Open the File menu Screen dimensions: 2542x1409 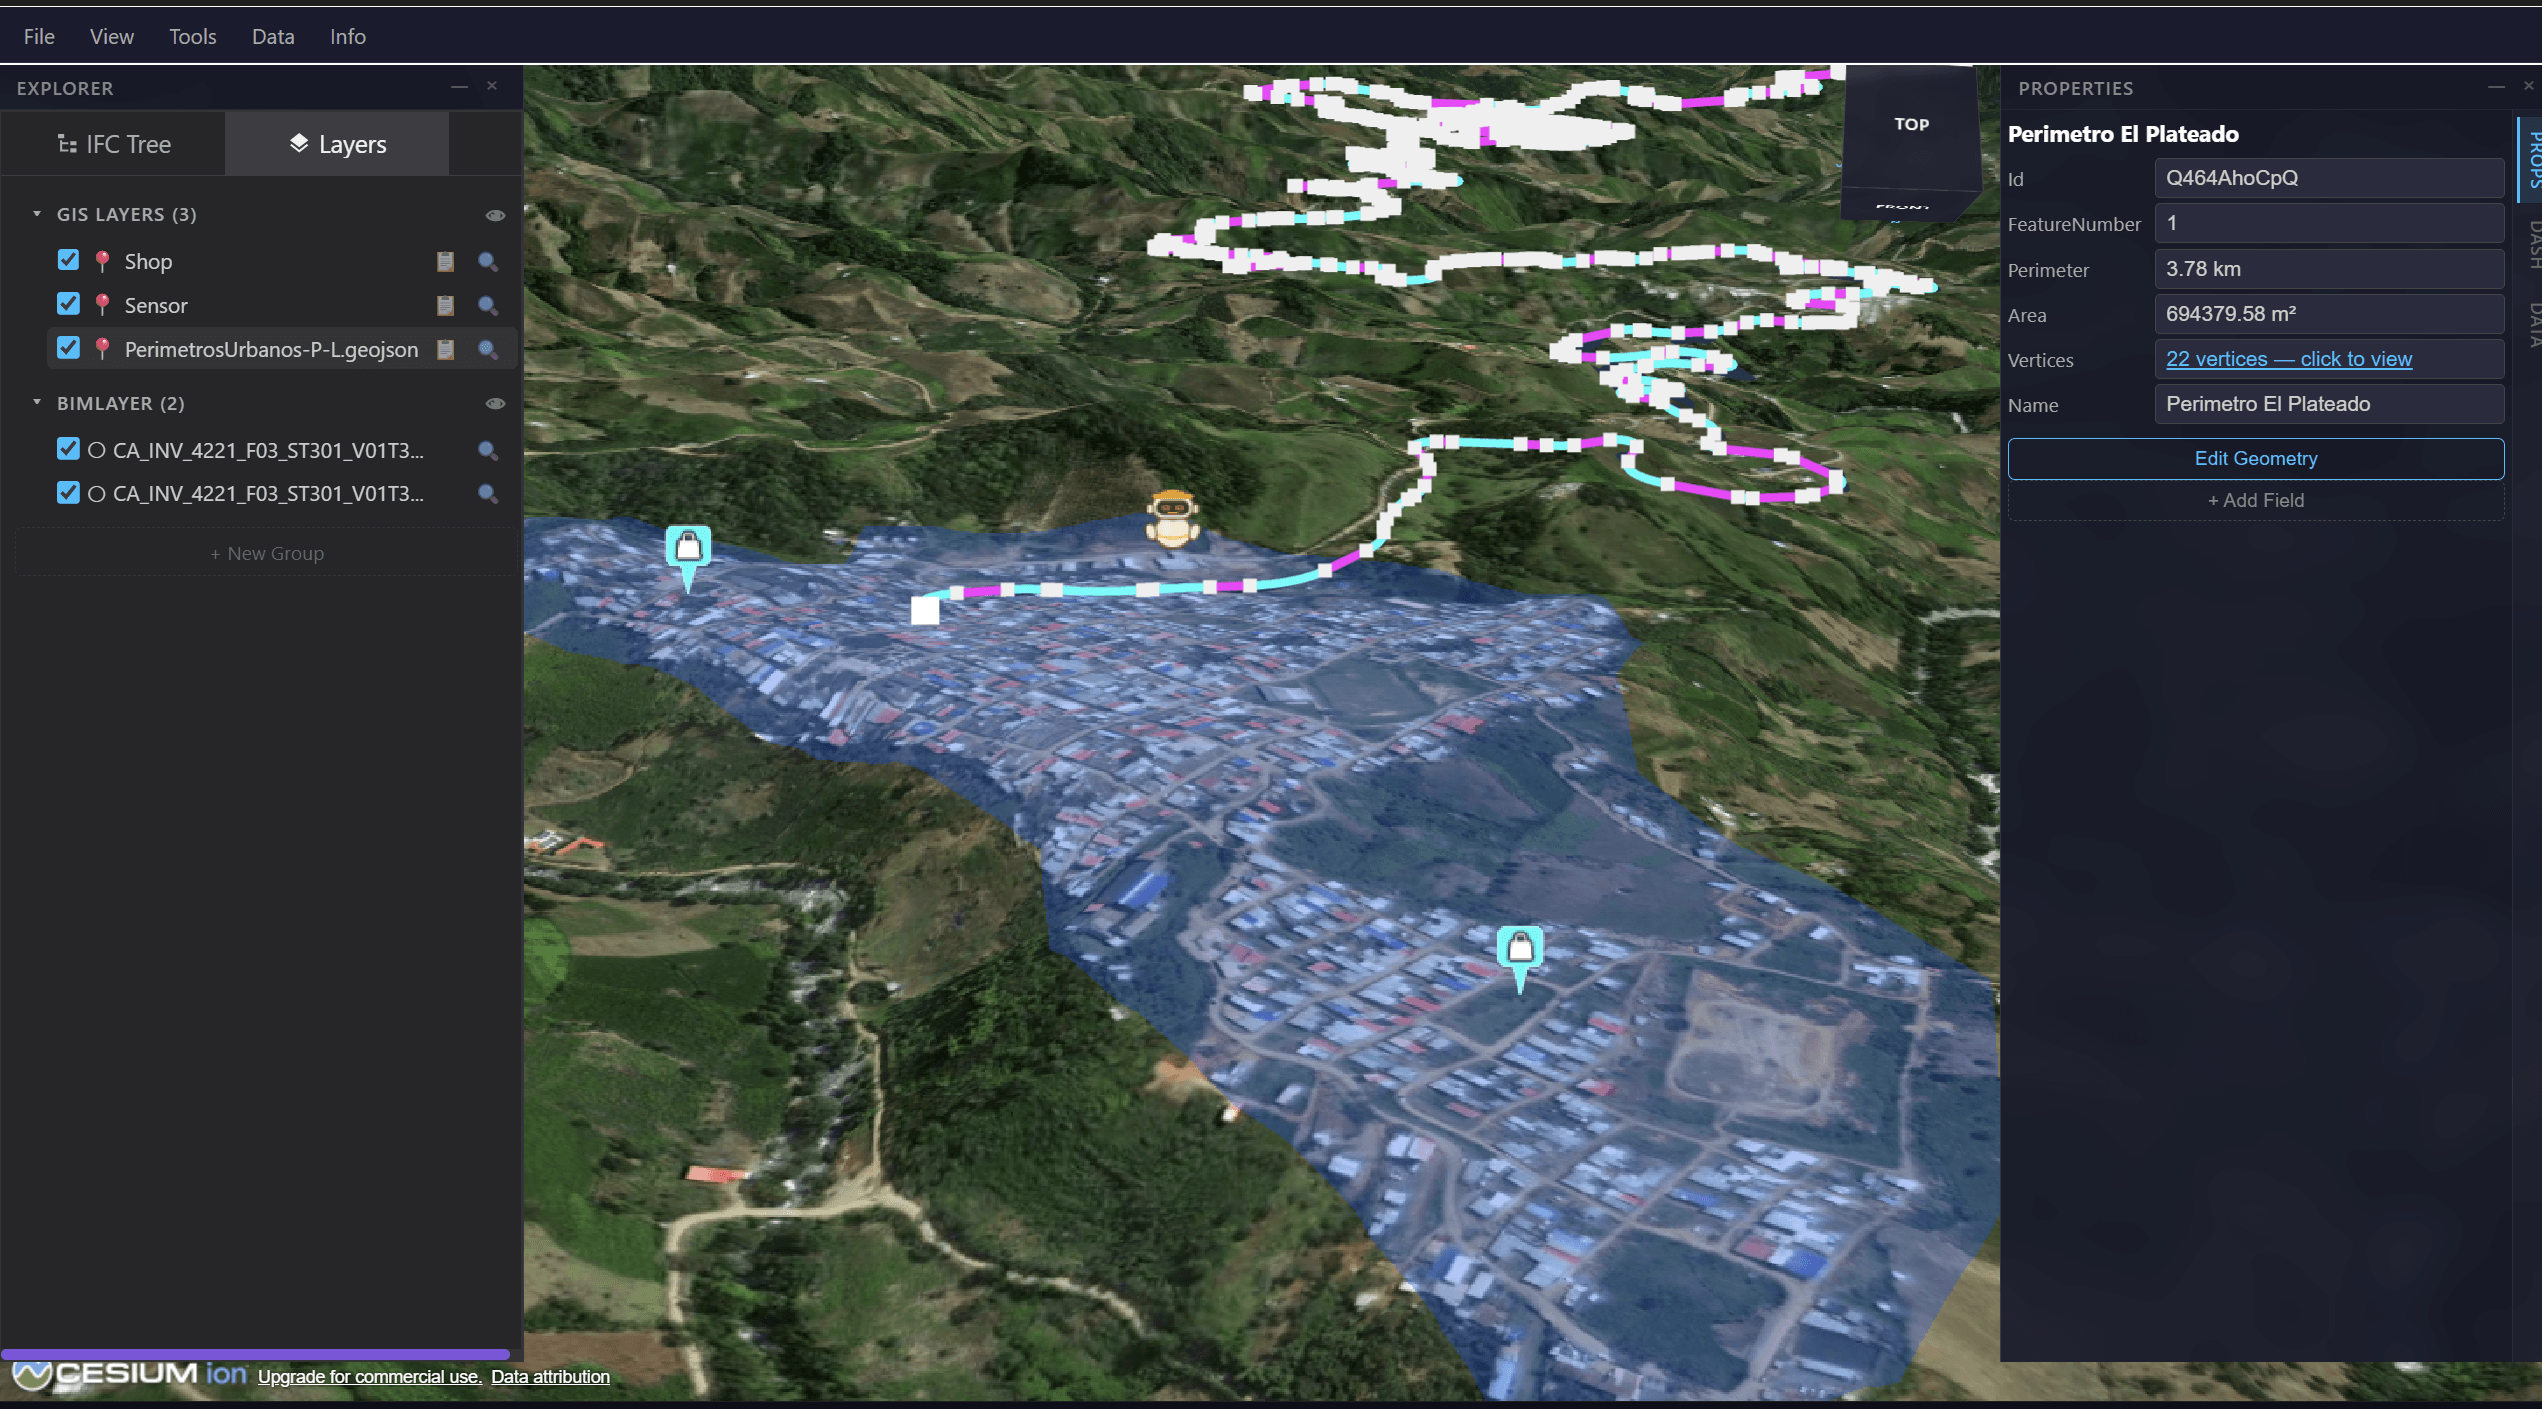tap(39, 36)
